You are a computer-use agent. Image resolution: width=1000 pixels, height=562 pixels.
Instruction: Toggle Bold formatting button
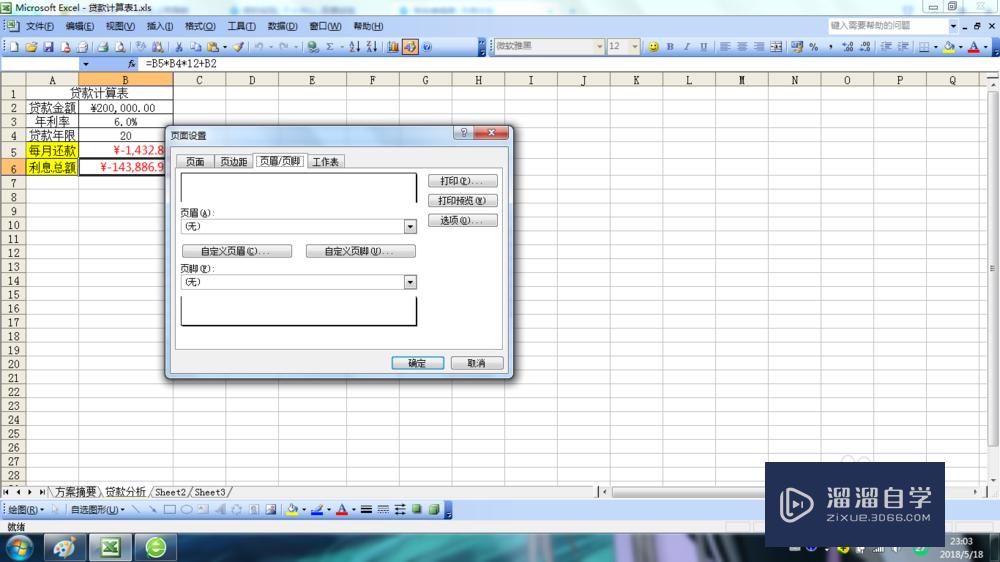click(670, 47)
